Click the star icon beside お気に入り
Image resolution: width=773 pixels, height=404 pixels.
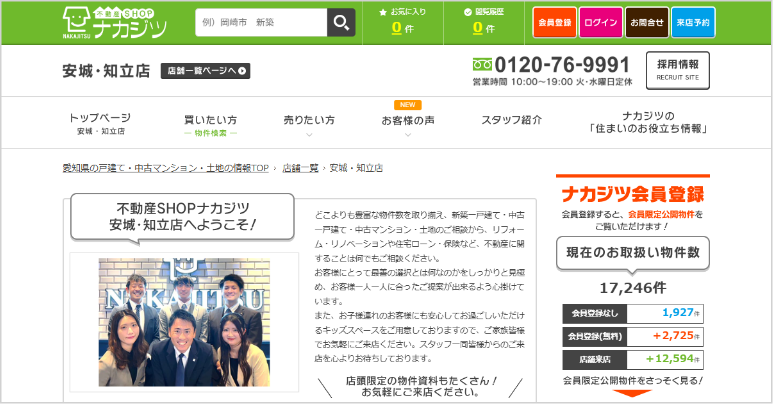pos(383,12)
